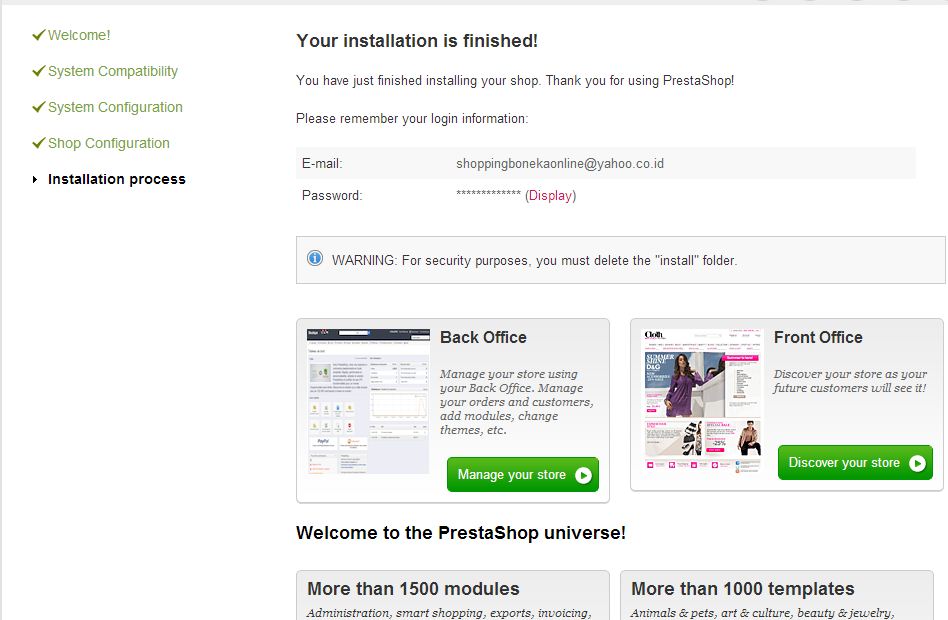Viewport: 948px width, 620px height.
Task: Click the masked password asterisks
Action: pos(489,194)
